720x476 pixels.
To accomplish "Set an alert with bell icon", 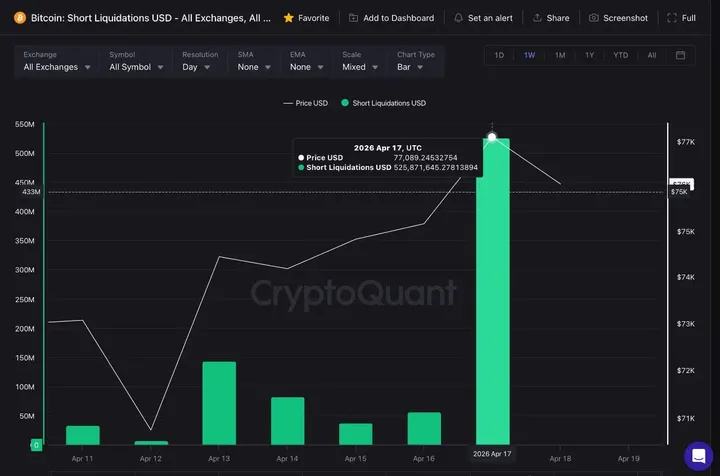I will pyautogui.click(x=486, y=18).
